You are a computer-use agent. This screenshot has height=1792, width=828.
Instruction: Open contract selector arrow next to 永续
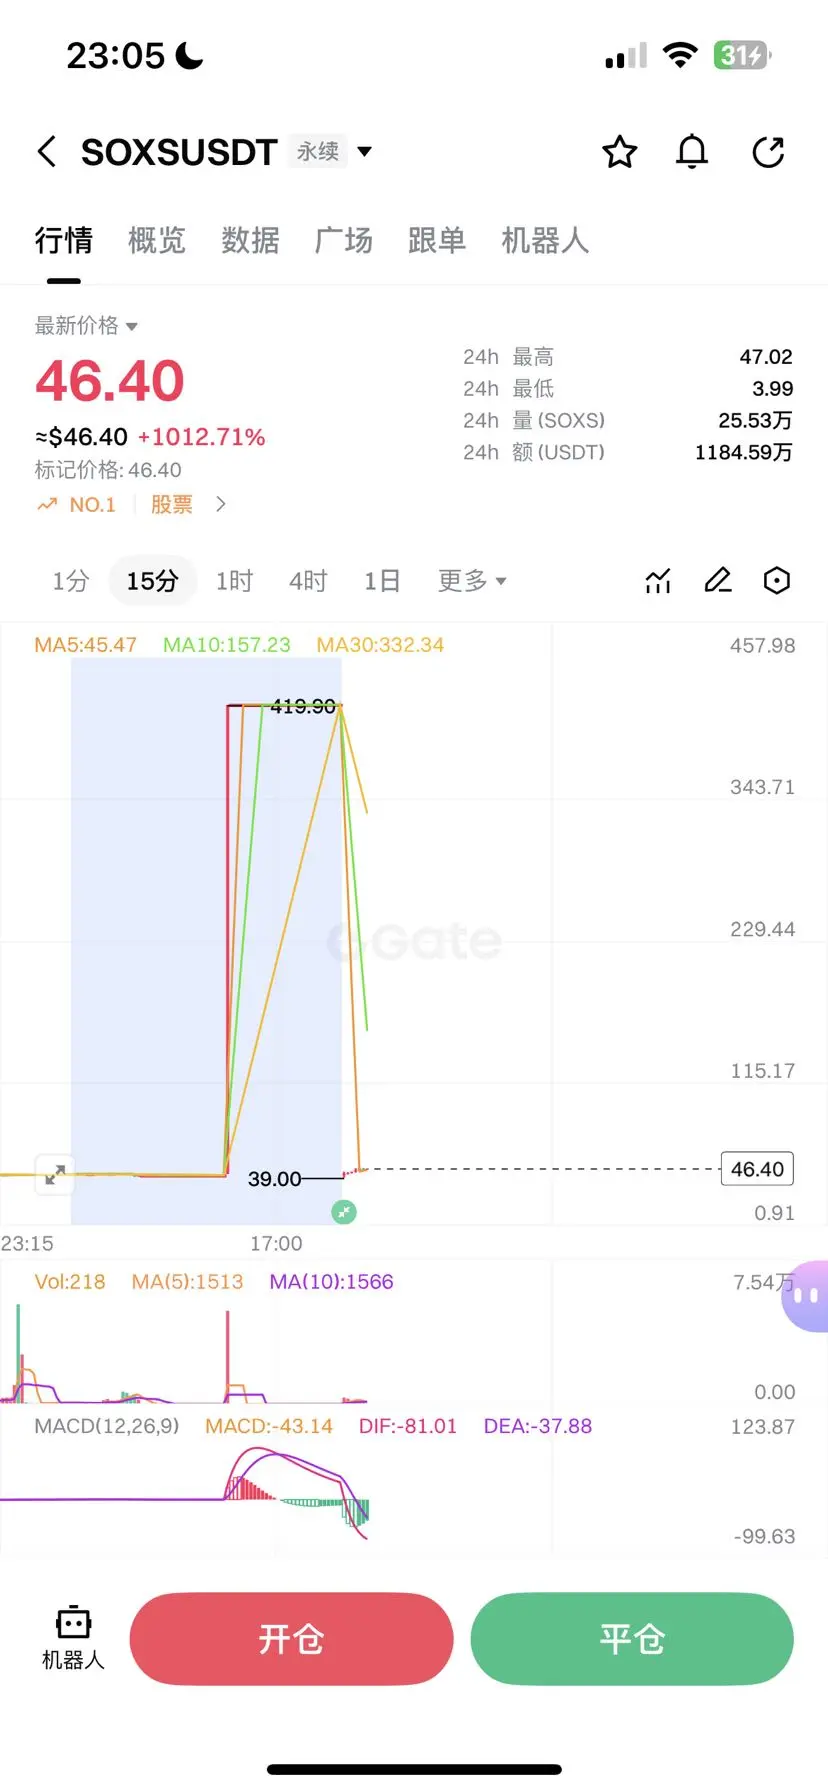coord(365,152)
